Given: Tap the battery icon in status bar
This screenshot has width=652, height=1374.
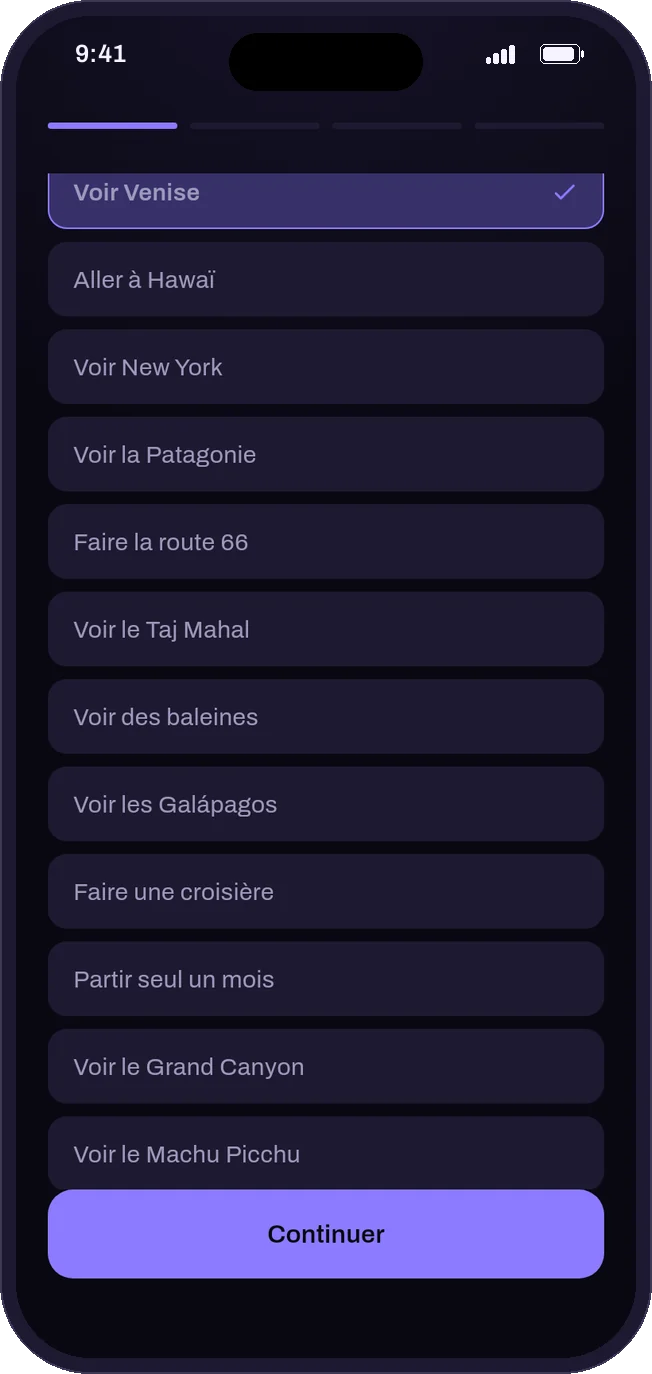Looking at the screenshot, I should pos(562,54).
